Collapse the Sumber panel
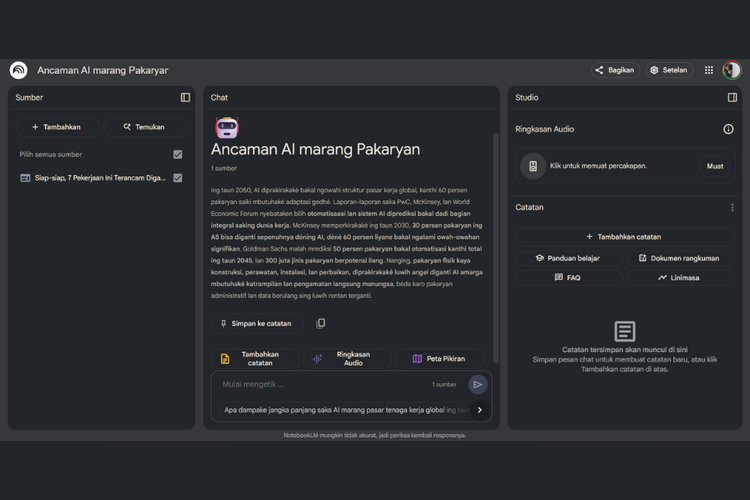750x500 pixels. click(x=185, y=97)
